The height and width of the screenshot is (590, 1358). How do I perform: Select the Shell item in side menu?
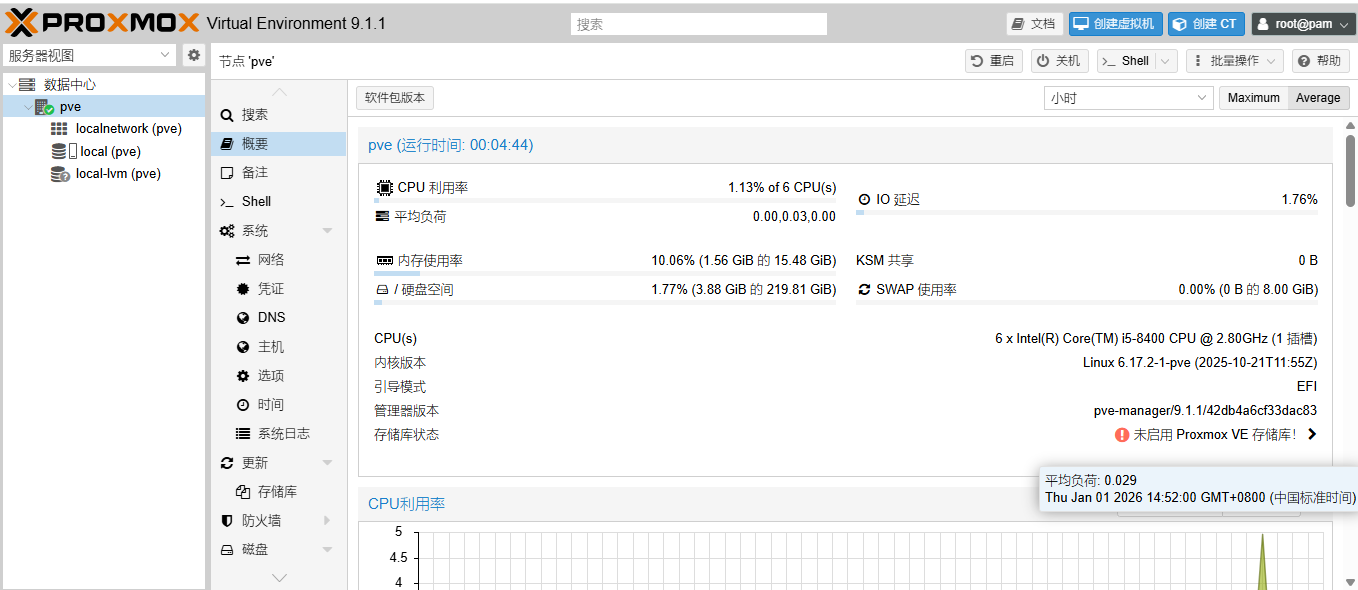tap(256, 202)
